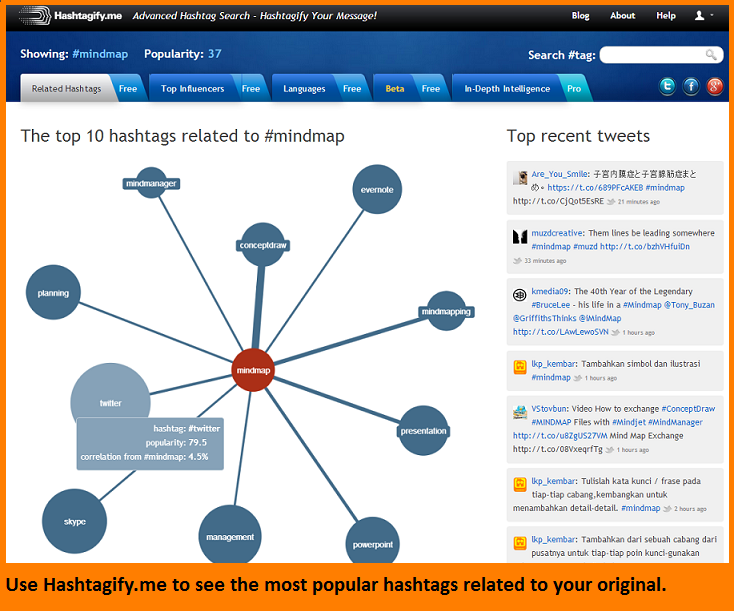Click bird icon beside 21 minutes ago
This screenshot has width=734, height=611.
[x=611, y=202]
